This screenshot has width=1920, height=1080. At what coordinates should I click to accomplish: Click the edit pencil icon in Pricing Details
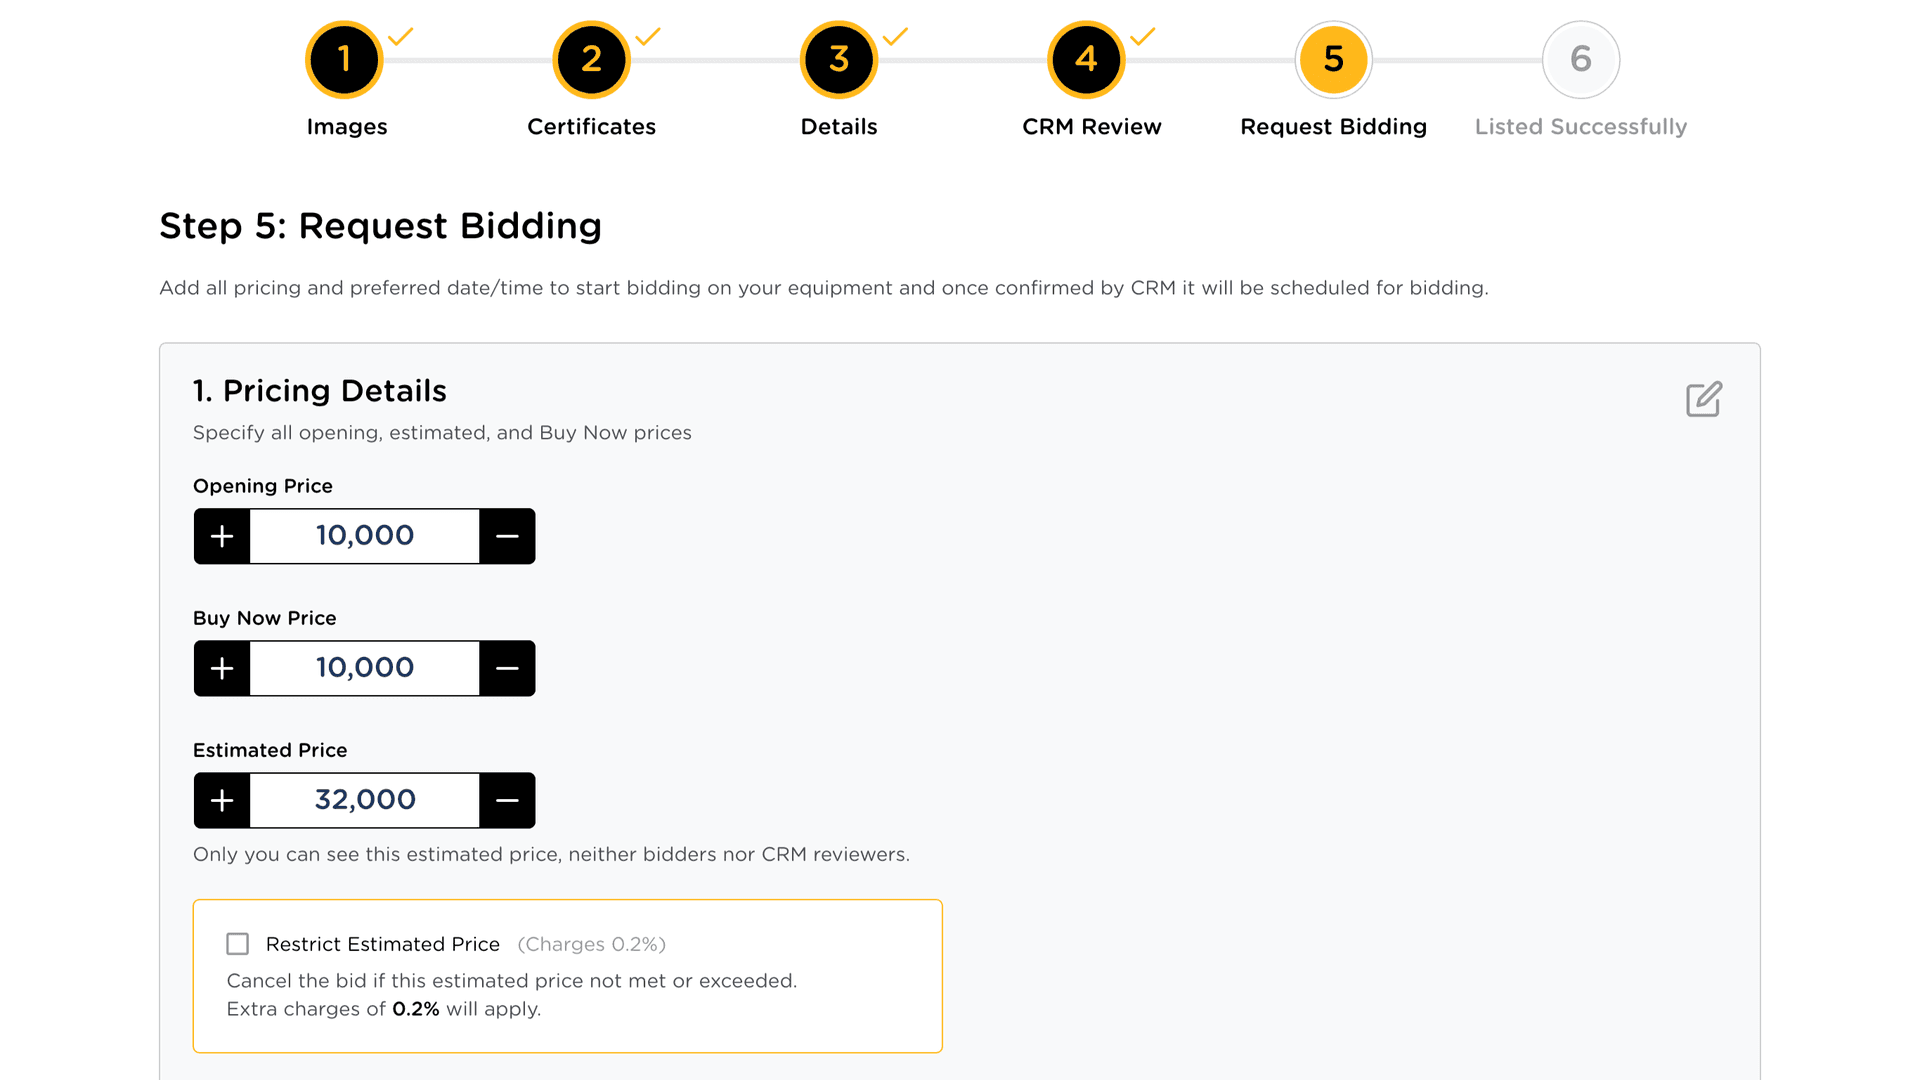(1703, 399)
